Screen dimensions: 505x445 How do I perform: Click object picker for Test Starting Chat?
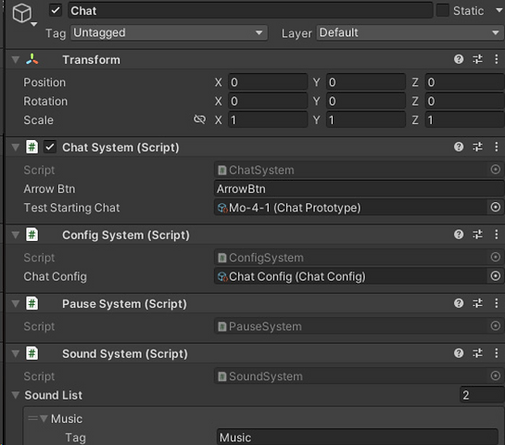[495, 207]
